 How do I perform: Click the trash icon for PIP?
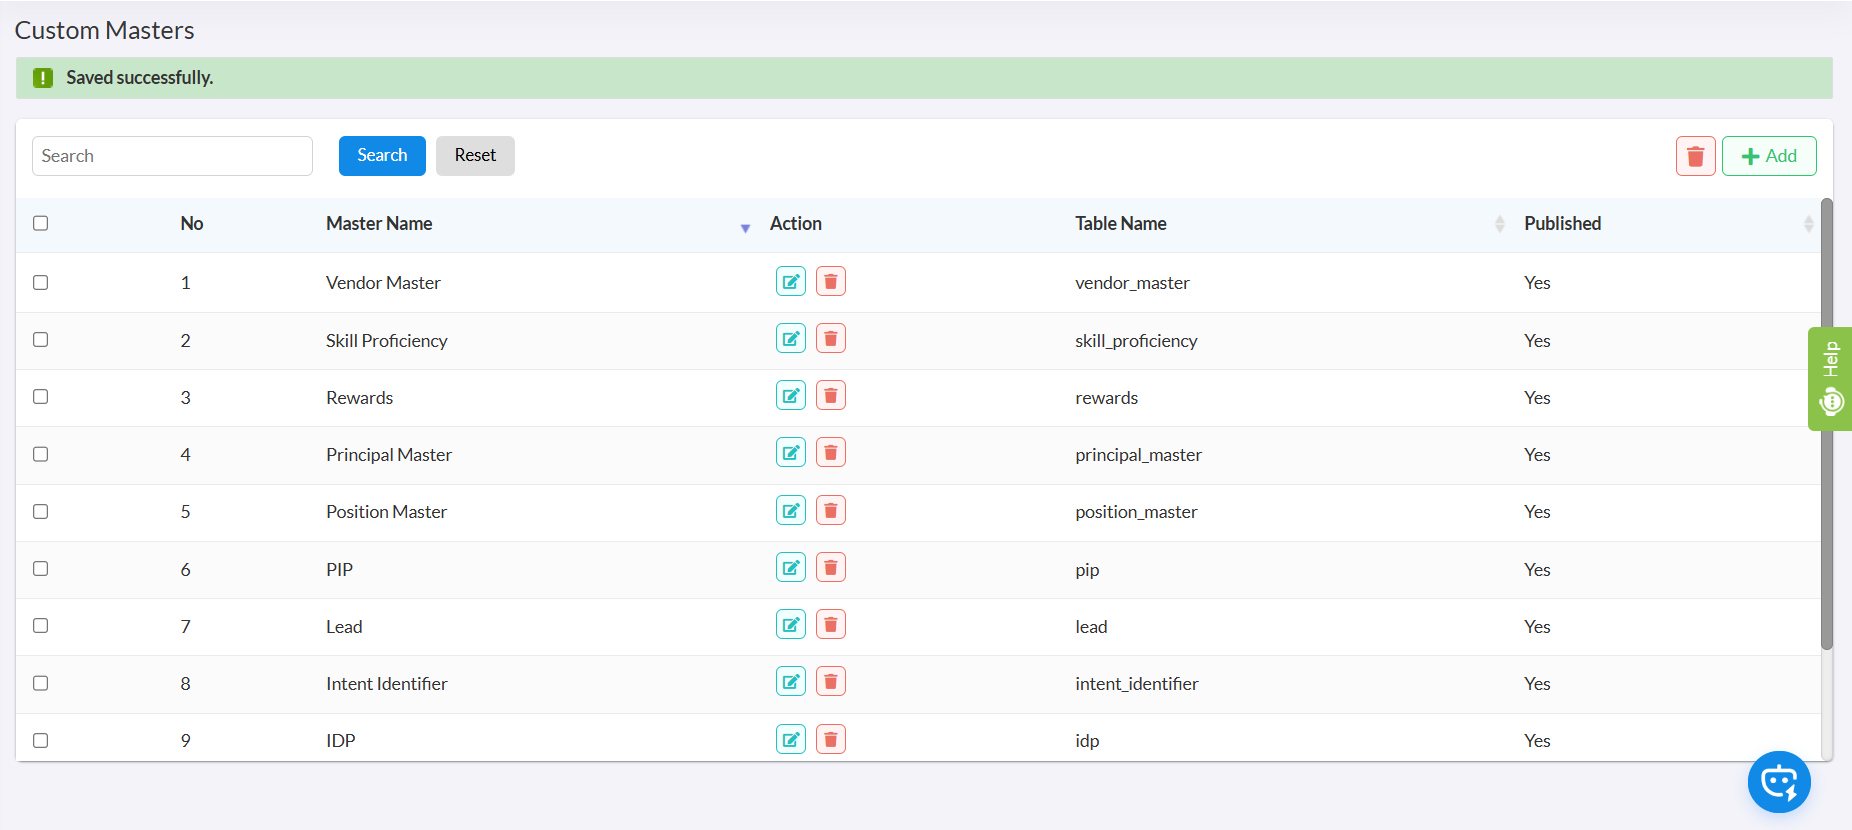point(830,568)
